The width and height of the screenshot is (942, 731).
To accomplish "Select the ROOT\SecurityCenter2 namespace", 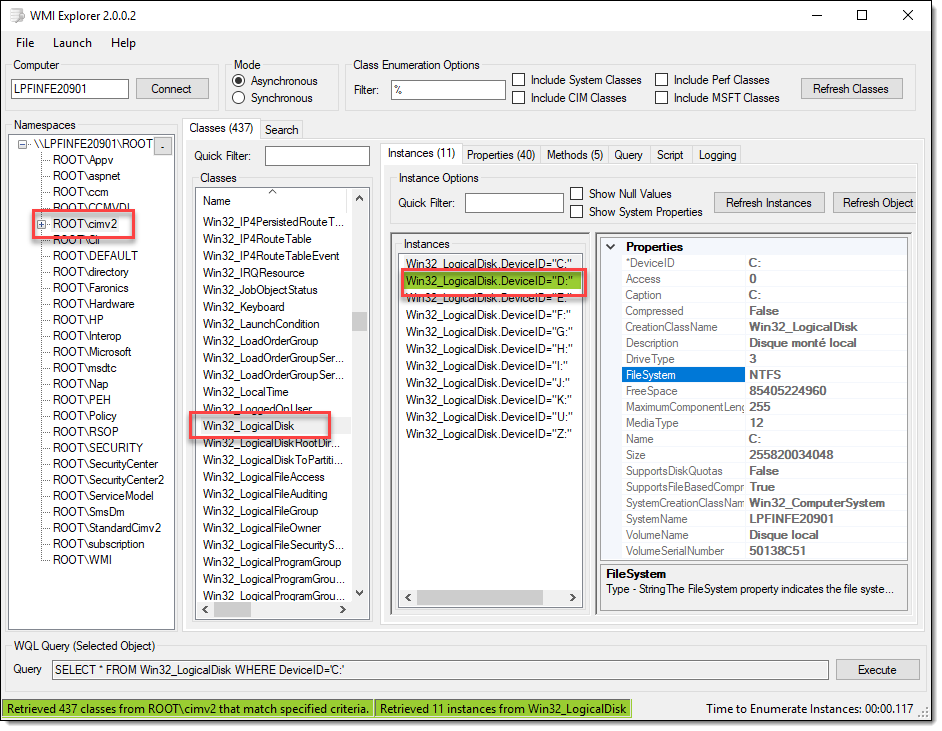I will pos(108,480).
